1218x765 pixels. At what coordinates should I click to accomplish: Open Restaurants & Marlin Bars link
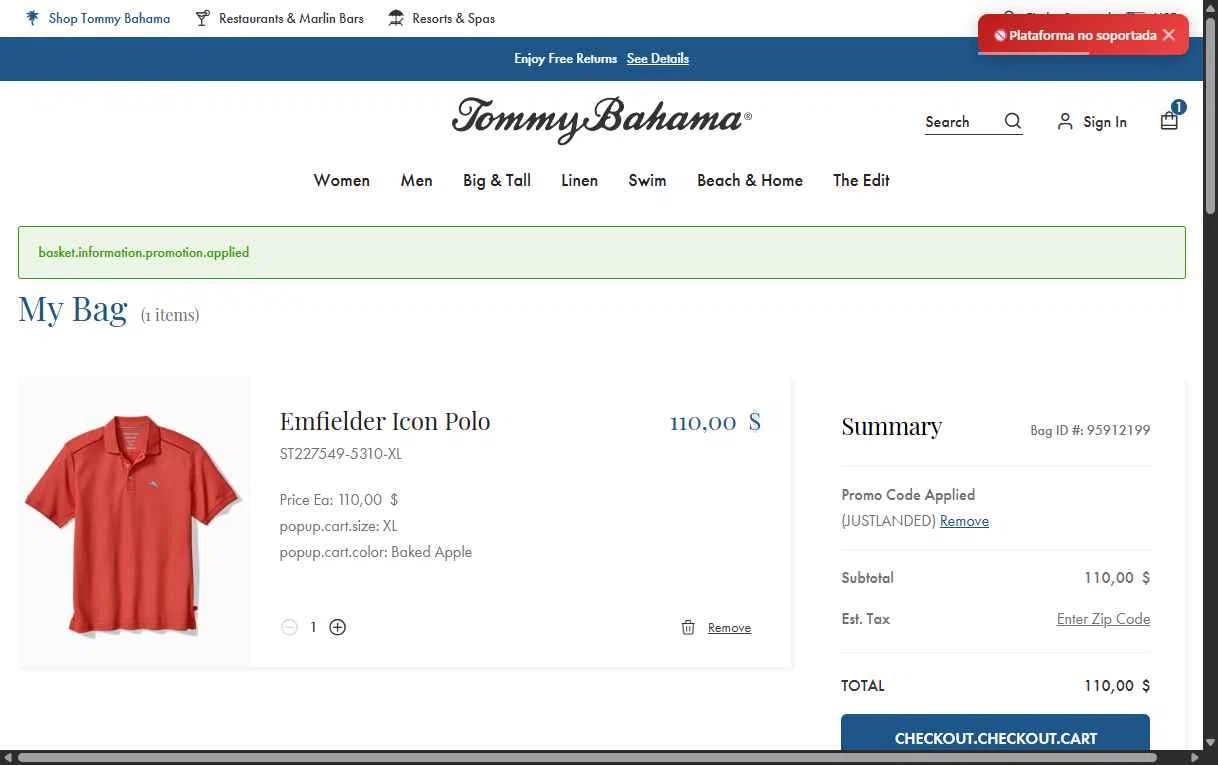(x=291, y=18)
